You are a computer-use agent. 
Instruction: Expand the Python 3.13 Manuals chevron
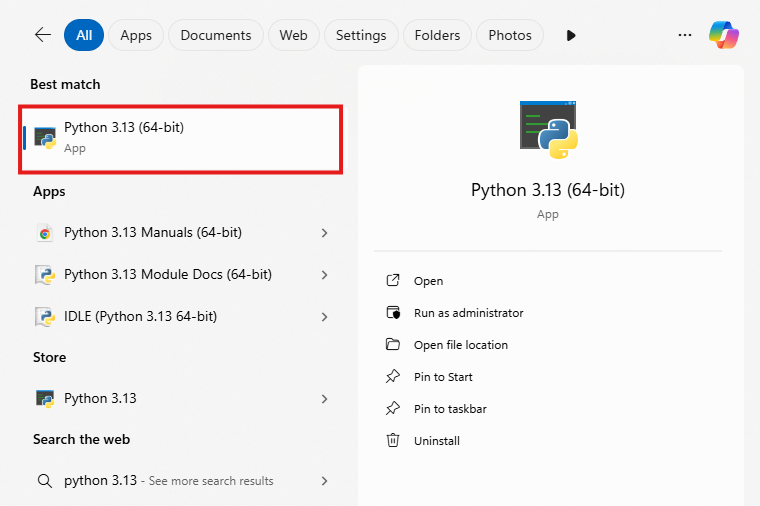point(324,233)
